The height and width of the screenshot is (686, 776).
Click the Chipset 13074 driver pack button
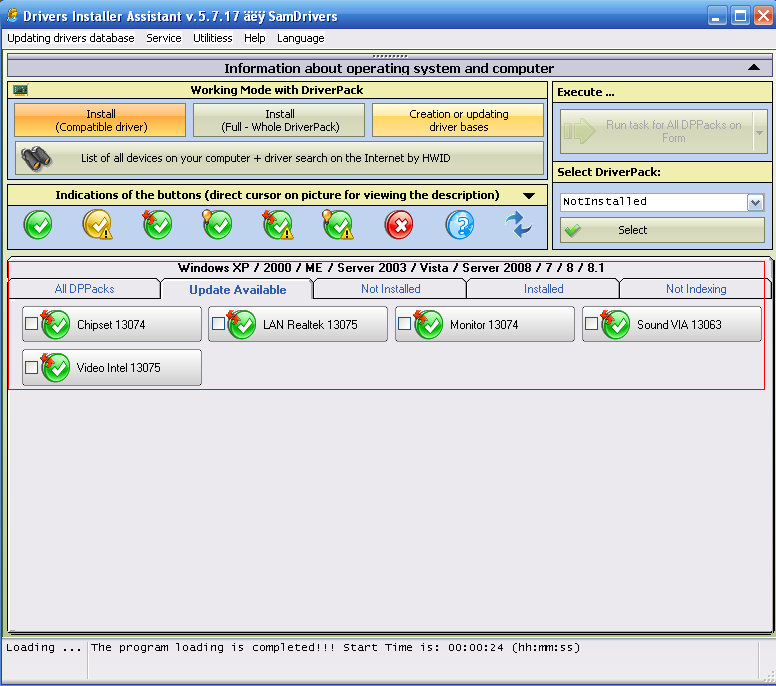pyautogui.click(x=112, y=324)
